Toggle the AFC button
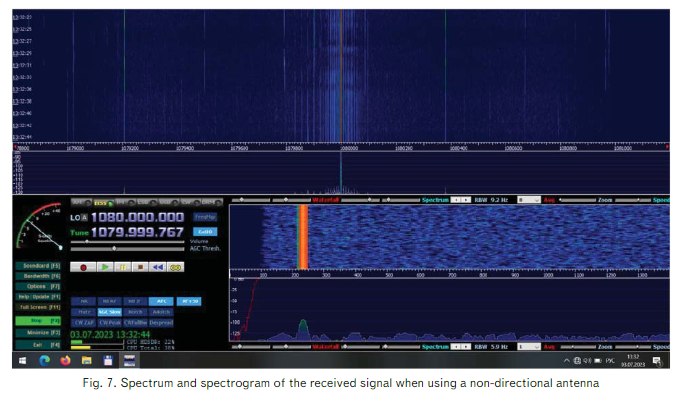 coord(161,301)
